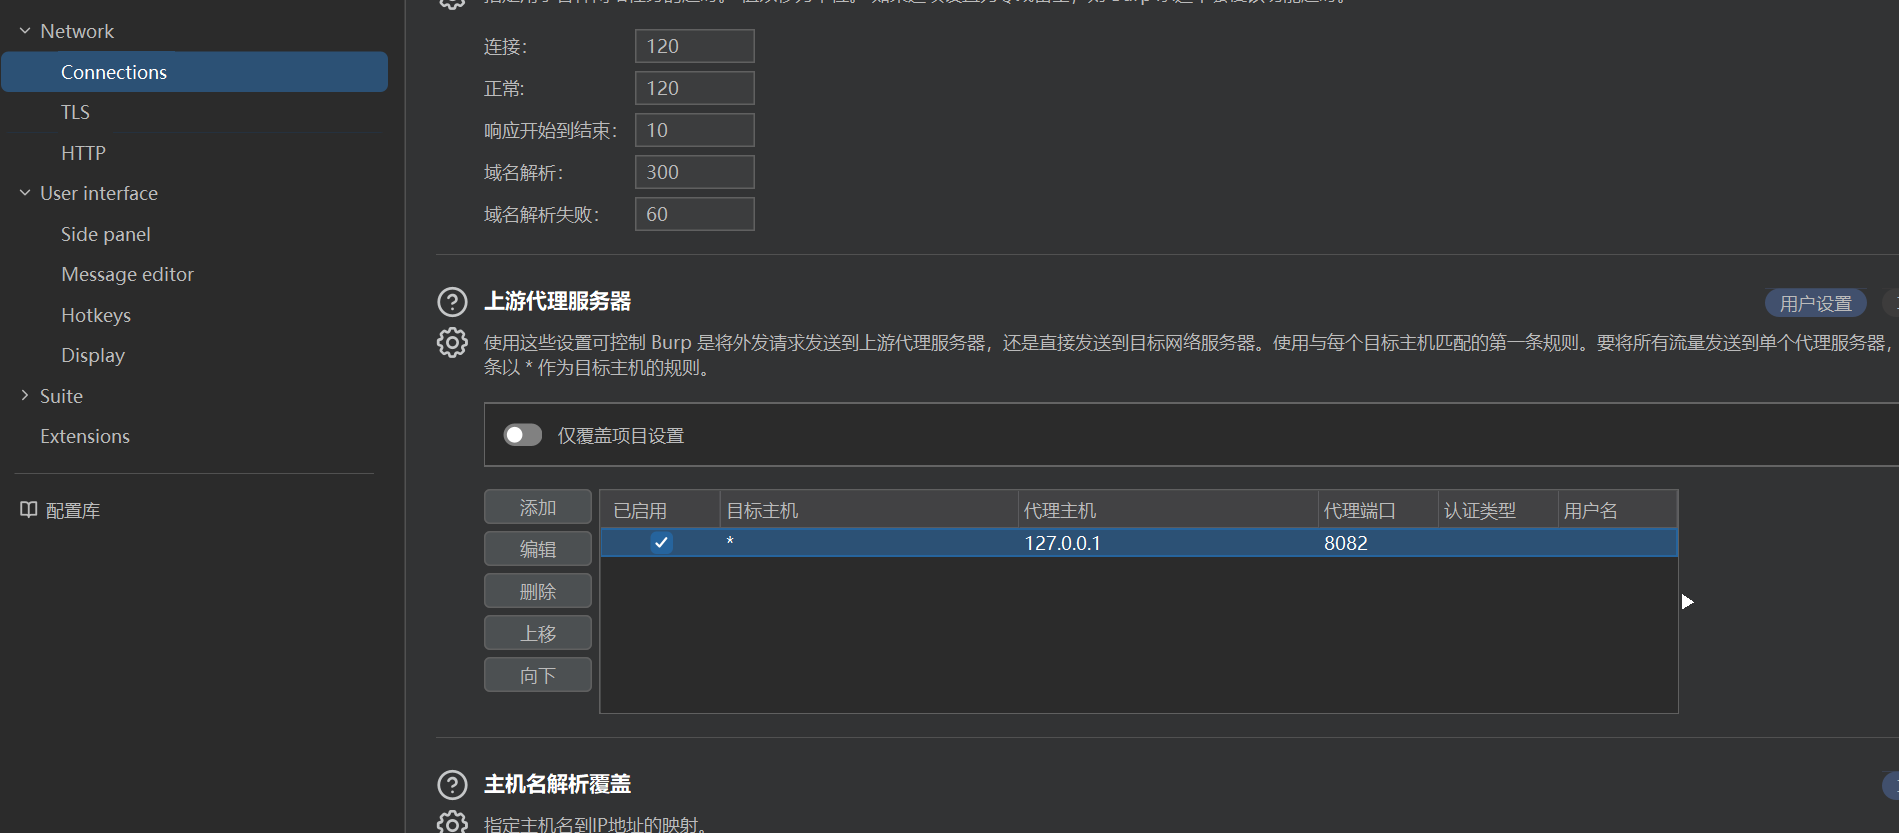The image size is (1899, 833).
Task: Click the 用户设置 badge
Action: pos(1815,303)
